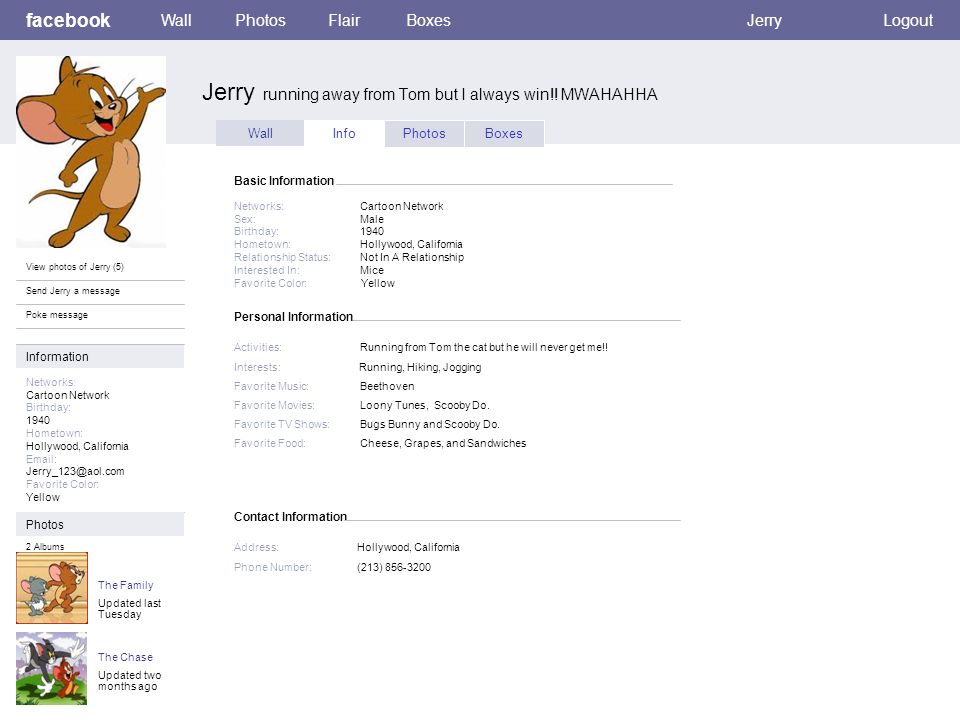The height and width of the screenshot is (720, 960).
Task: Click the Information sidebar section header
Action: tap(100, 356)
